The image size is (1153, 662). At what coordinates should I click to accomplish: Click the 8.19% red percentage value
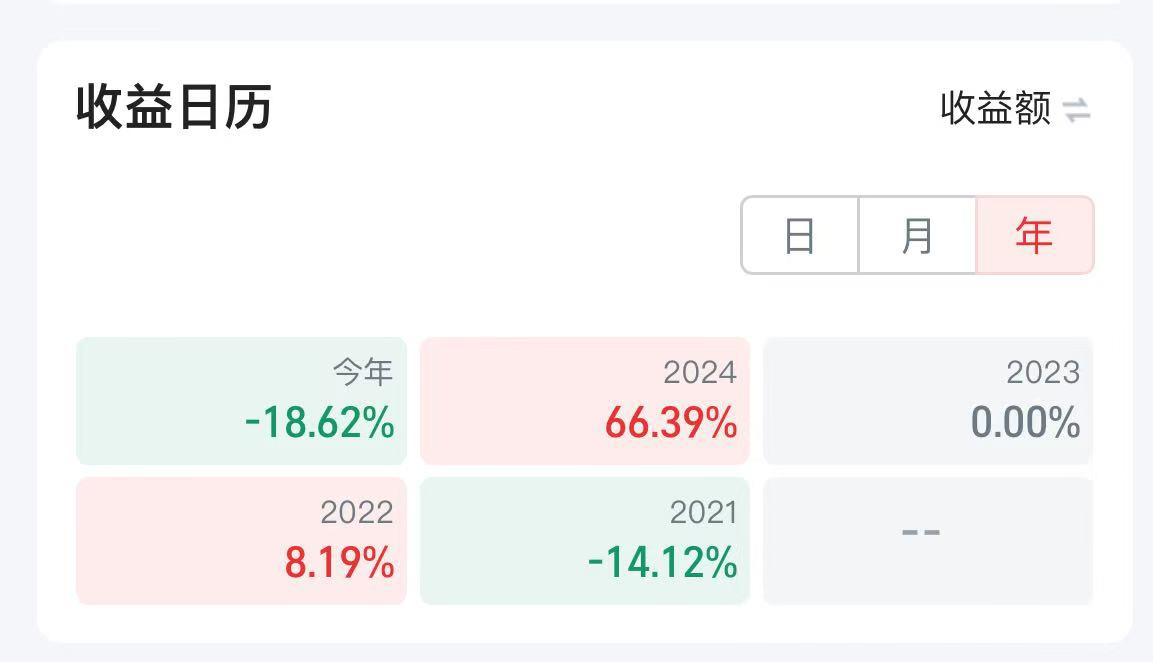(x=339, y=563)
